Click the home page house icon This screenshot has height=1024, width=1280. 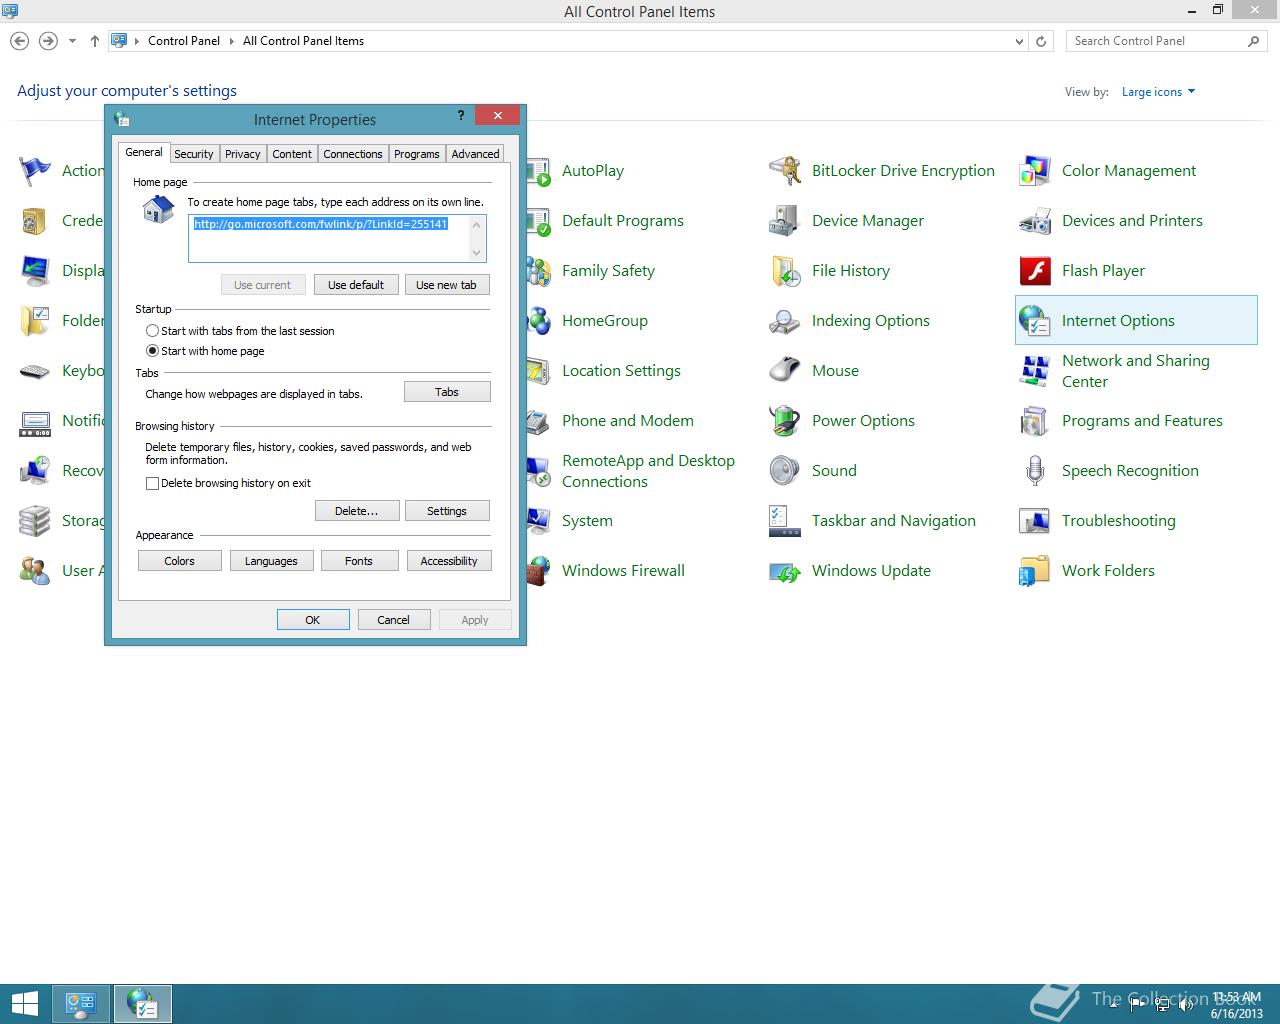pos(158,209)
